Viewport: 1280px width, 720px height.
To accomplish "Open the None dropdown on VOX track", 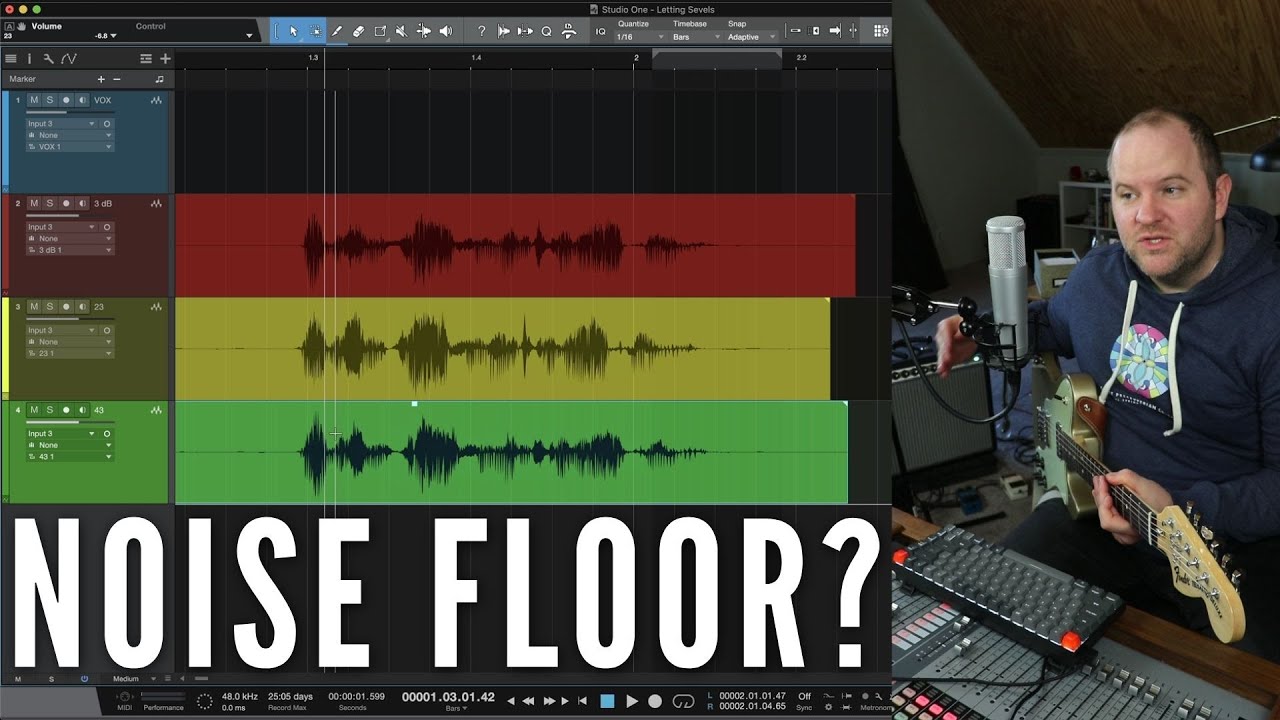I will tap(70, 135).
